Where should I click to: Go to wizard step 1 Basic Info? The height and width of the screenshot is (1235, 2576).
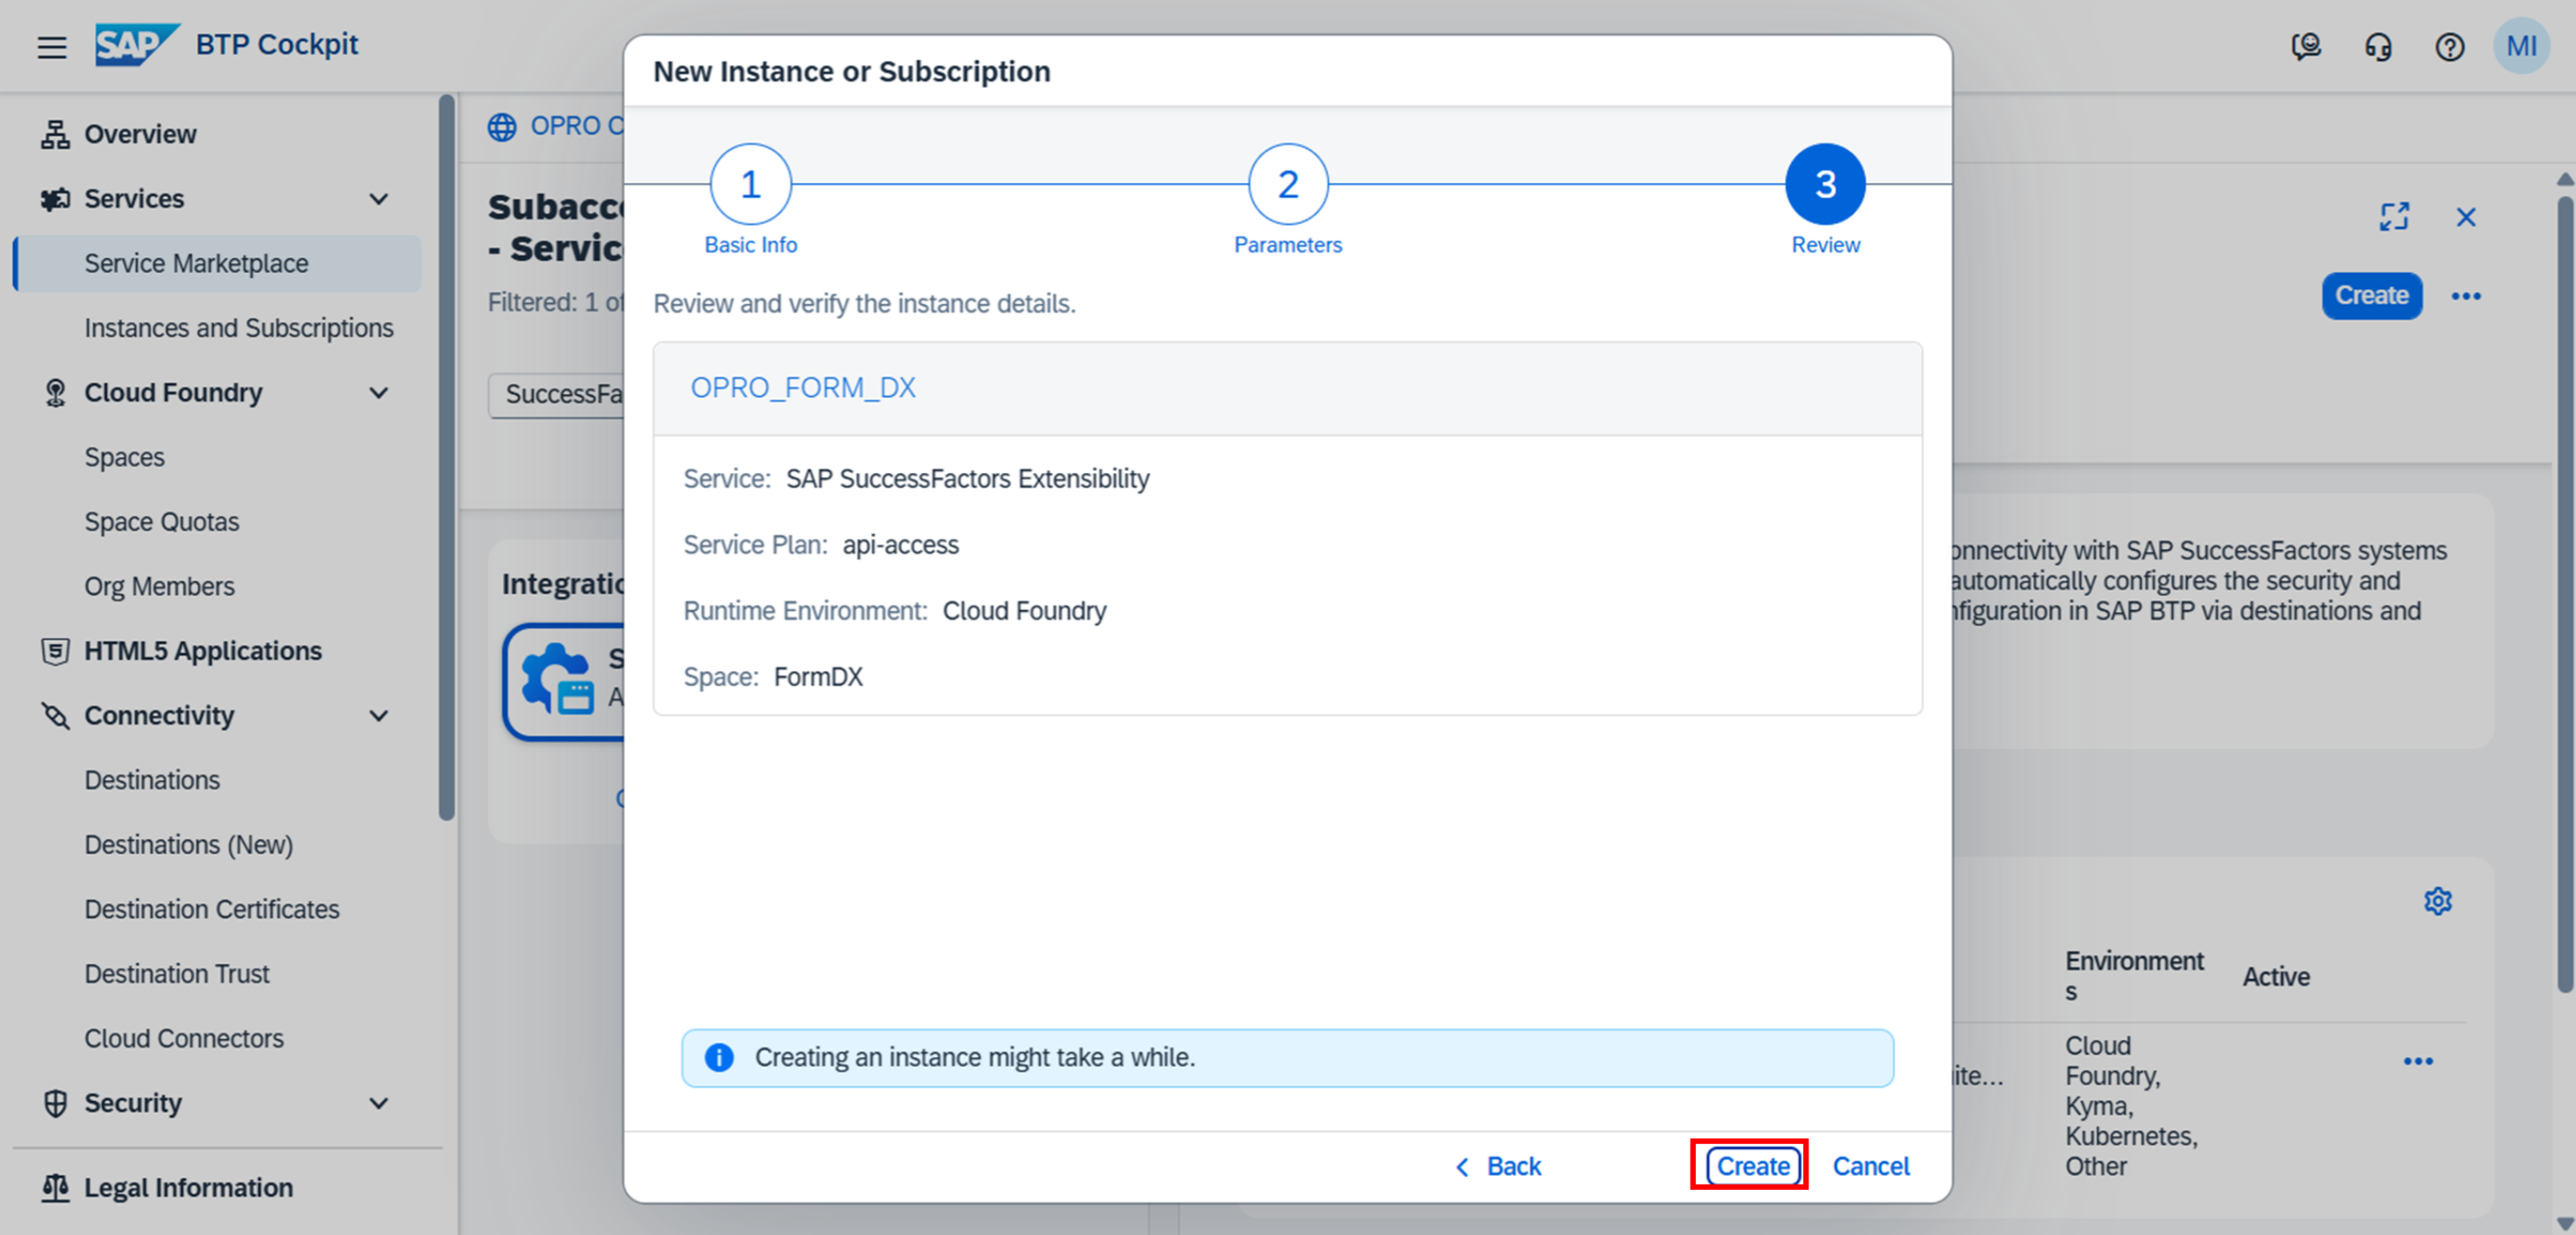(750, 185)
